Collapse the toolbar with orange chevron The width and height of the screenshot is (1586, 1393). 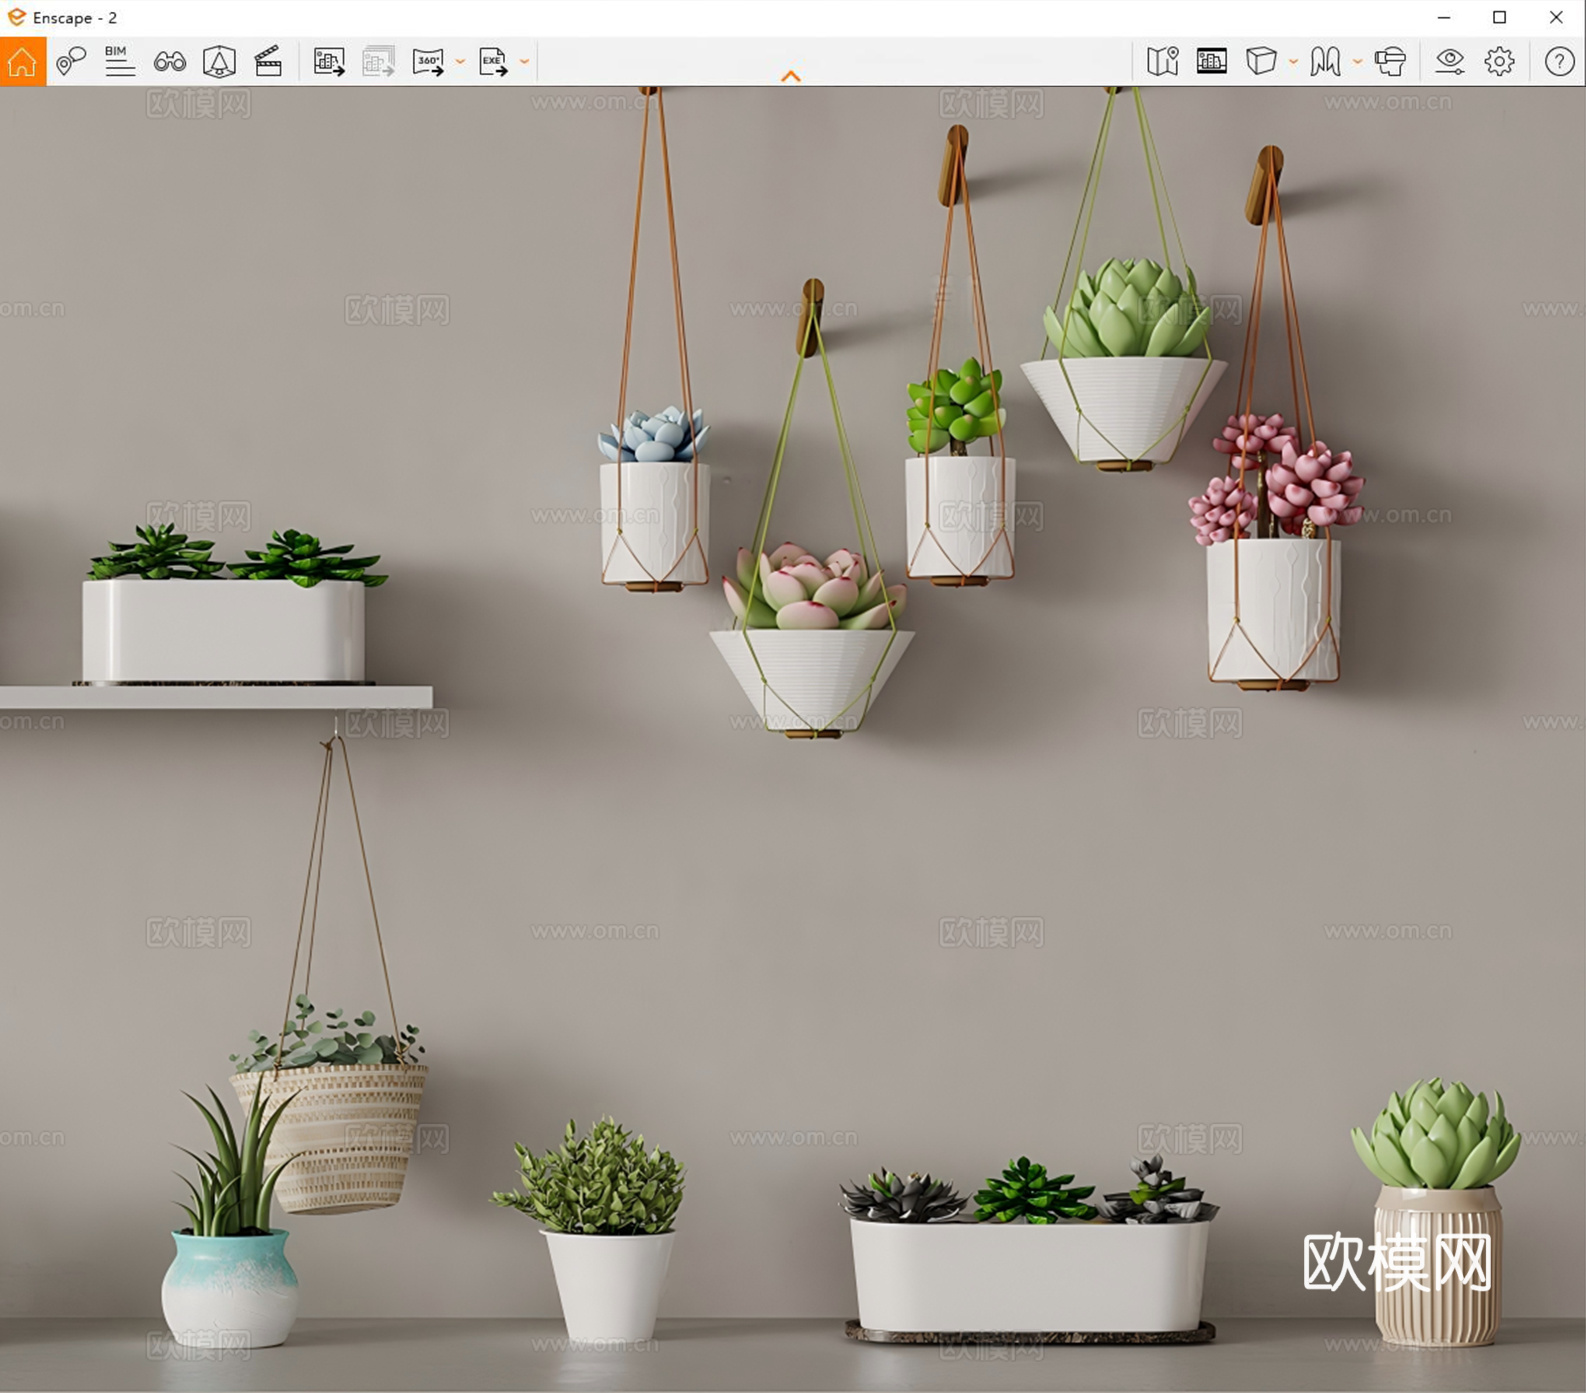click(x=791, y=76)
